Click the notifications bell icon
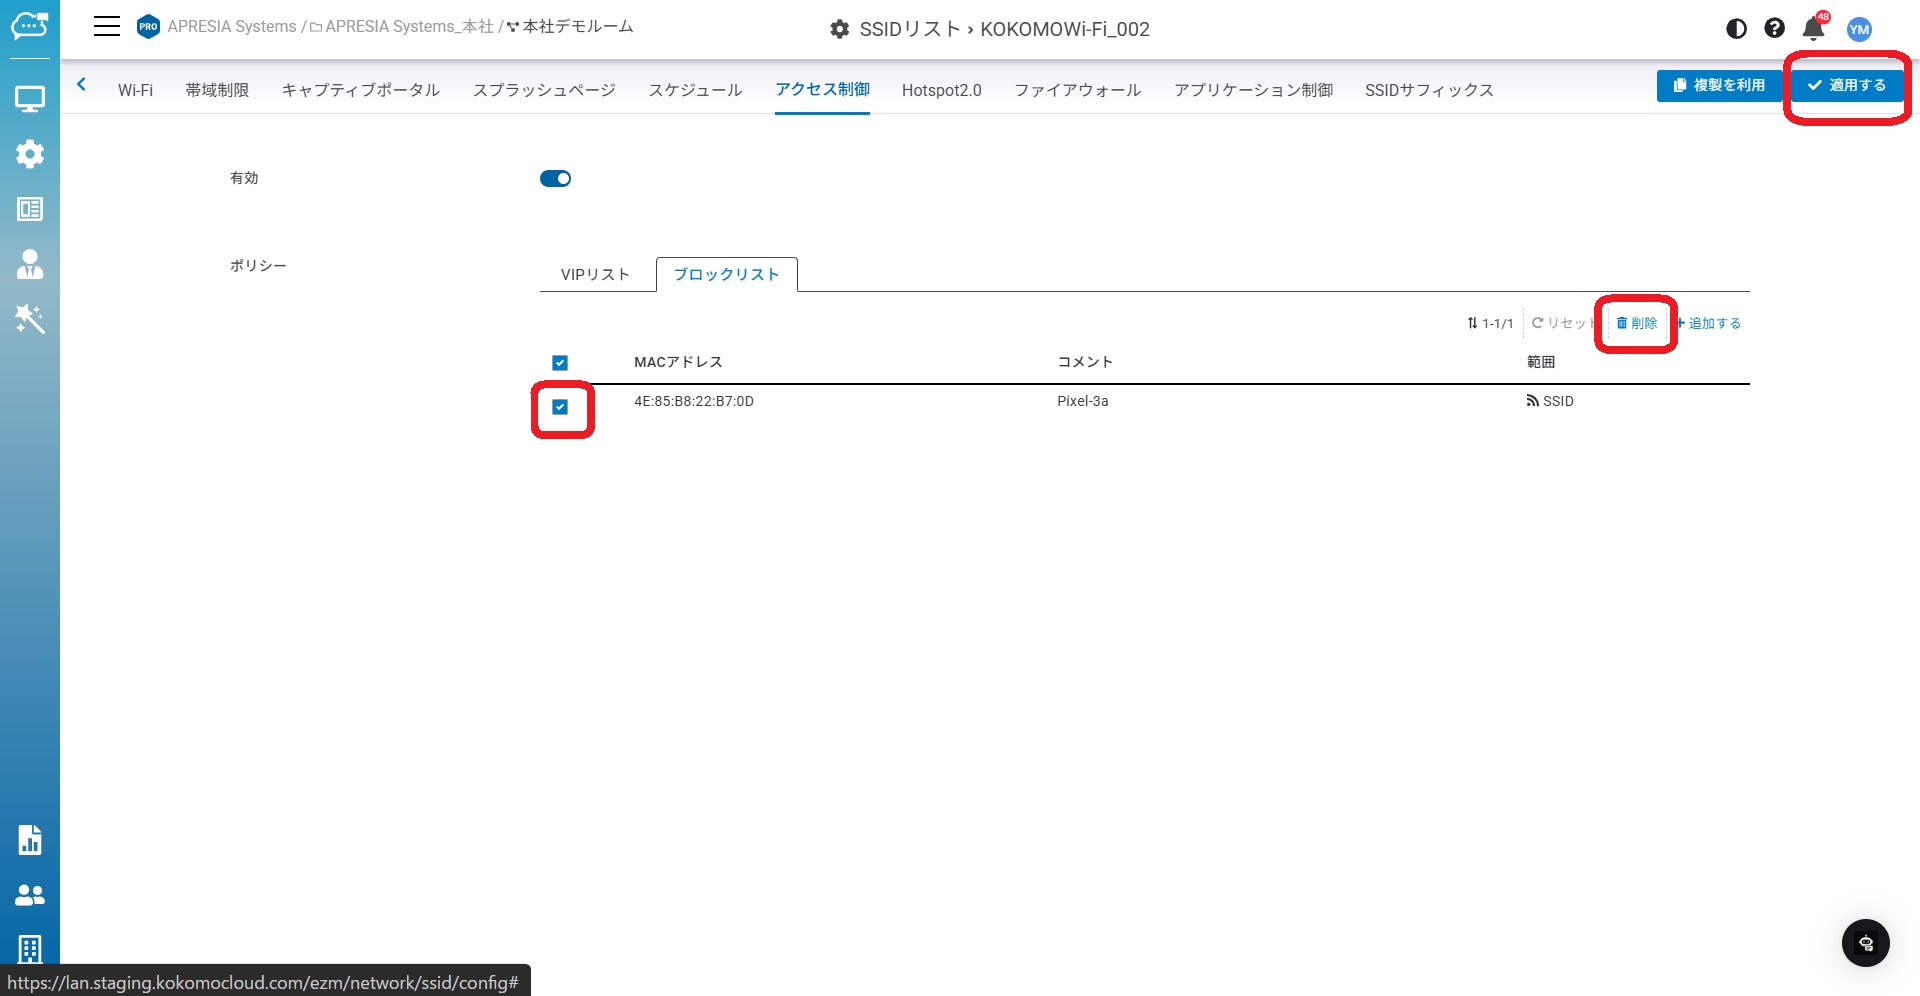1920x996 pixels. [x=1813, y=29]
